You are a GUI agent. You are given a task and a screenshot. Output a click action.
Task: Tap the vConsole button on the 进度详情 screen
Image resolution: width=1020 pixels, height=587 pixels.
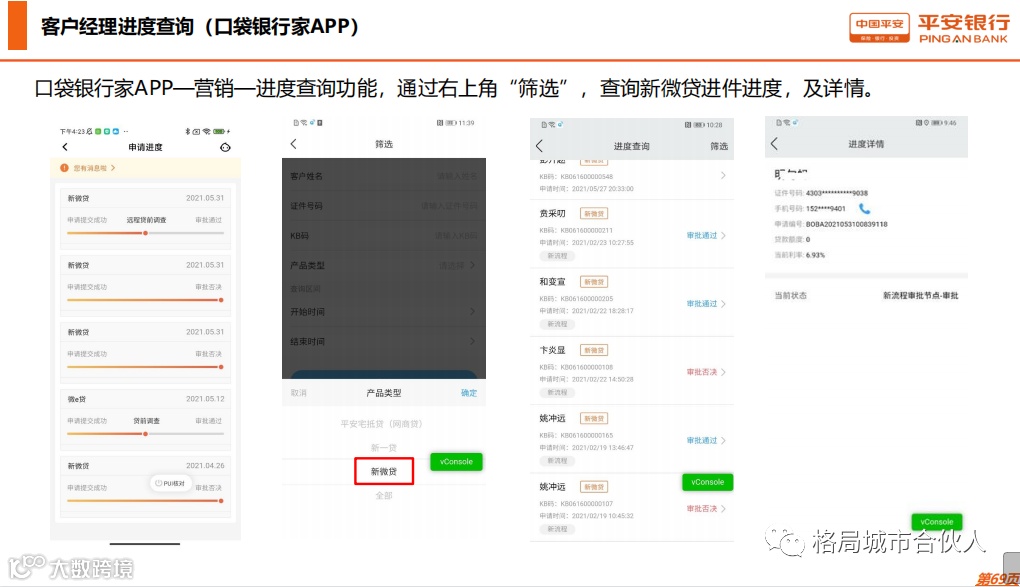point(937,522)
